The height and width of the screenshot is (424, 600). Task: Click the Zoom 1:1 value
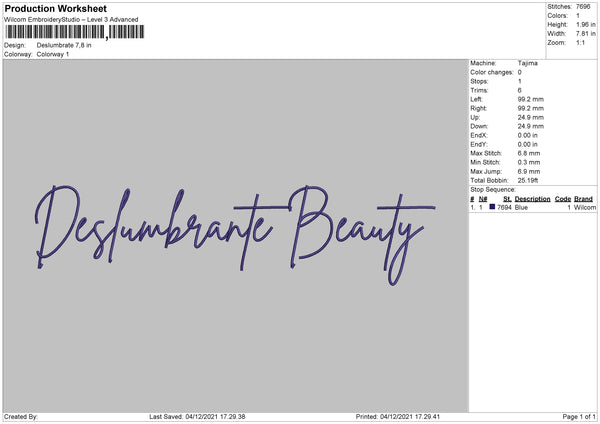[580, 42]
